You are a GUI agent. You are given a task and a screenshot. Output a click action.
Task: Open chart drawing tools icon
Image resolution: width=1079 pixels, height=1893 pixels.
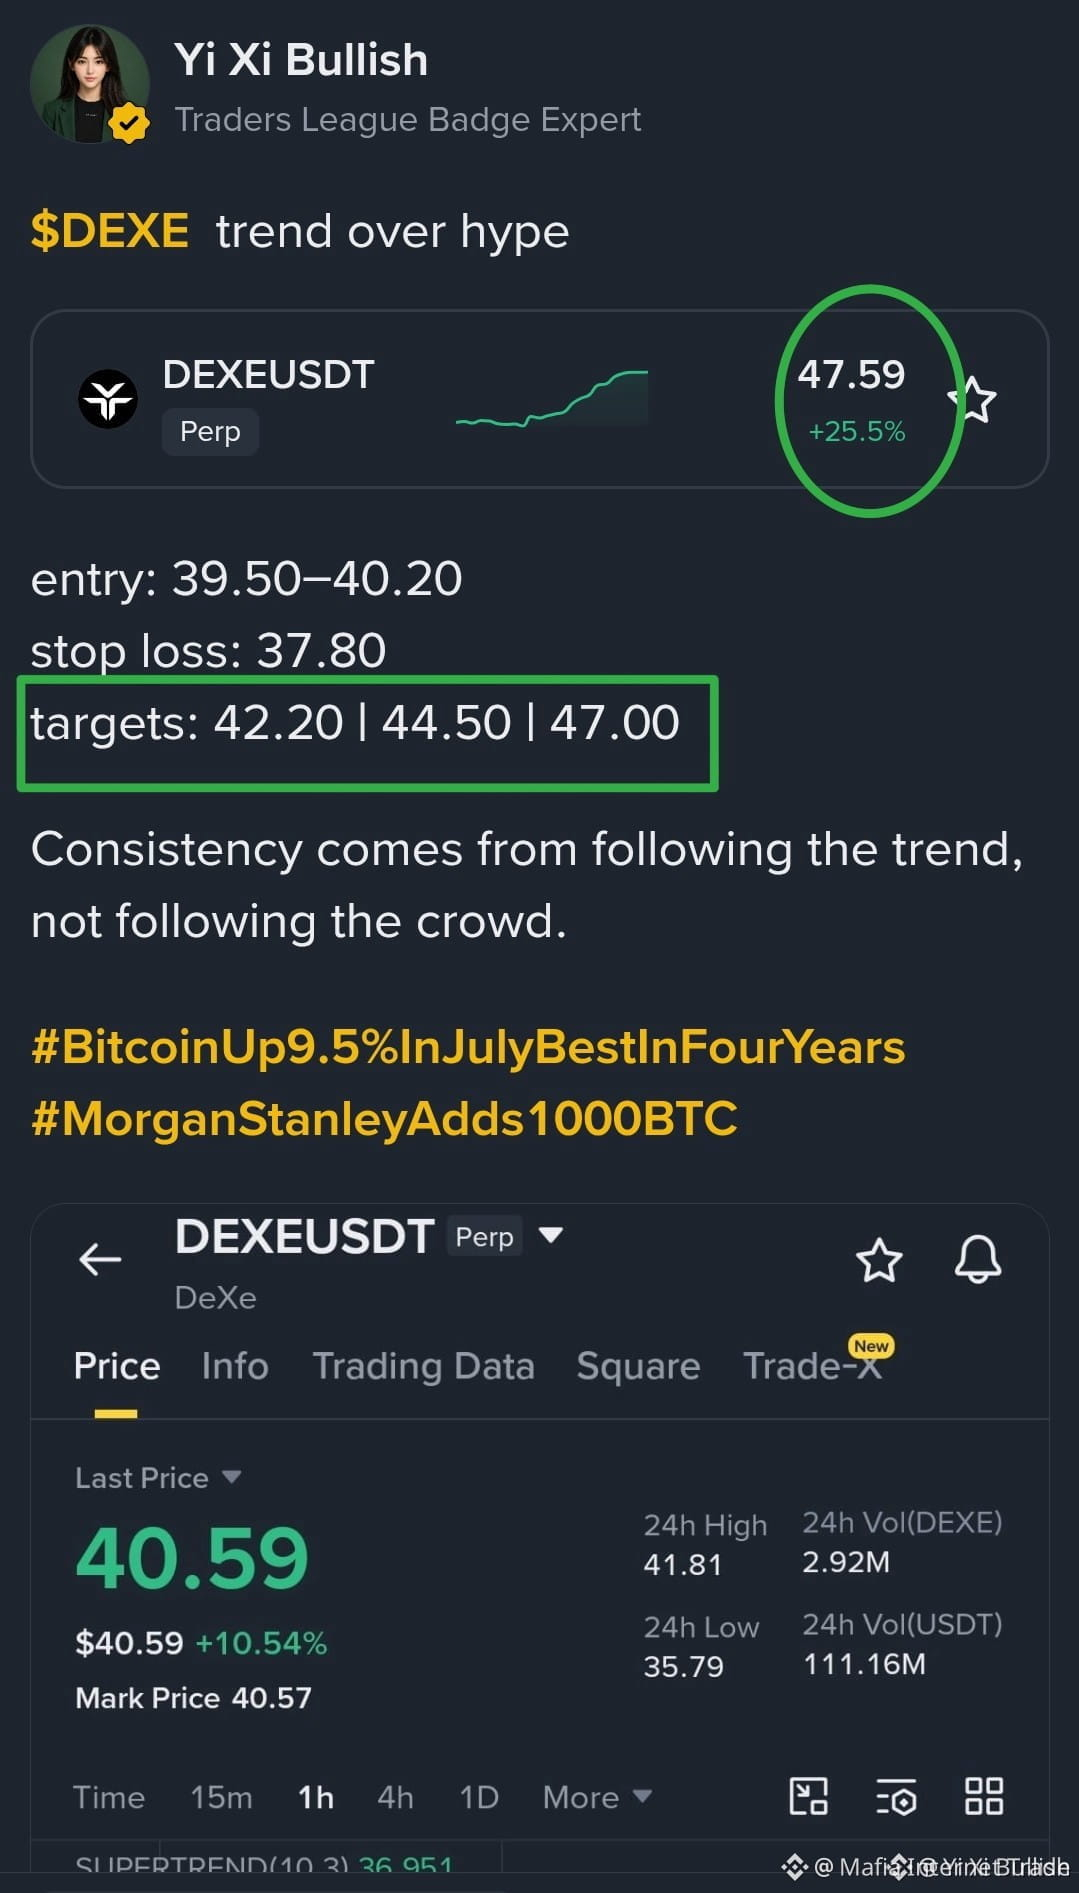808,1796
